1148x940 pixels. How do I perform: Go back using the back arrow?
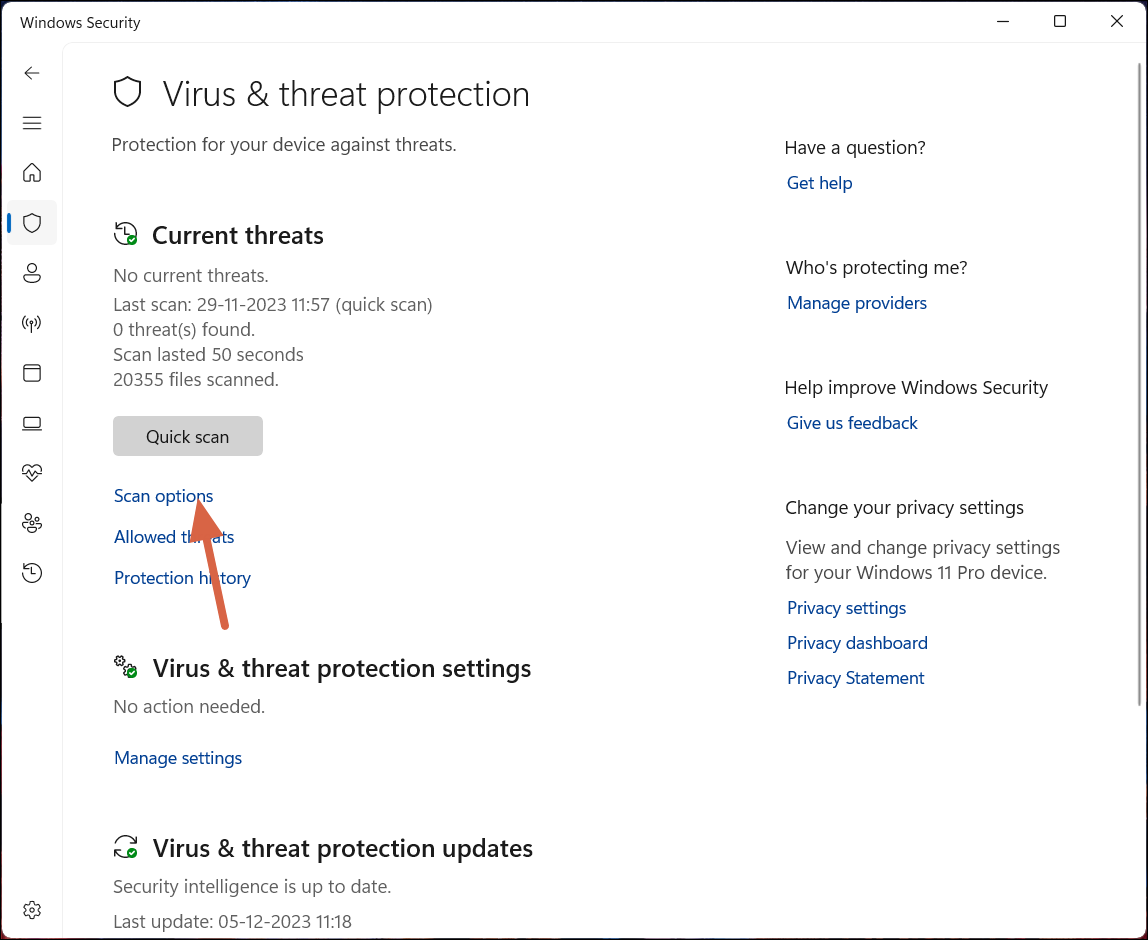[x=31, y=73]
